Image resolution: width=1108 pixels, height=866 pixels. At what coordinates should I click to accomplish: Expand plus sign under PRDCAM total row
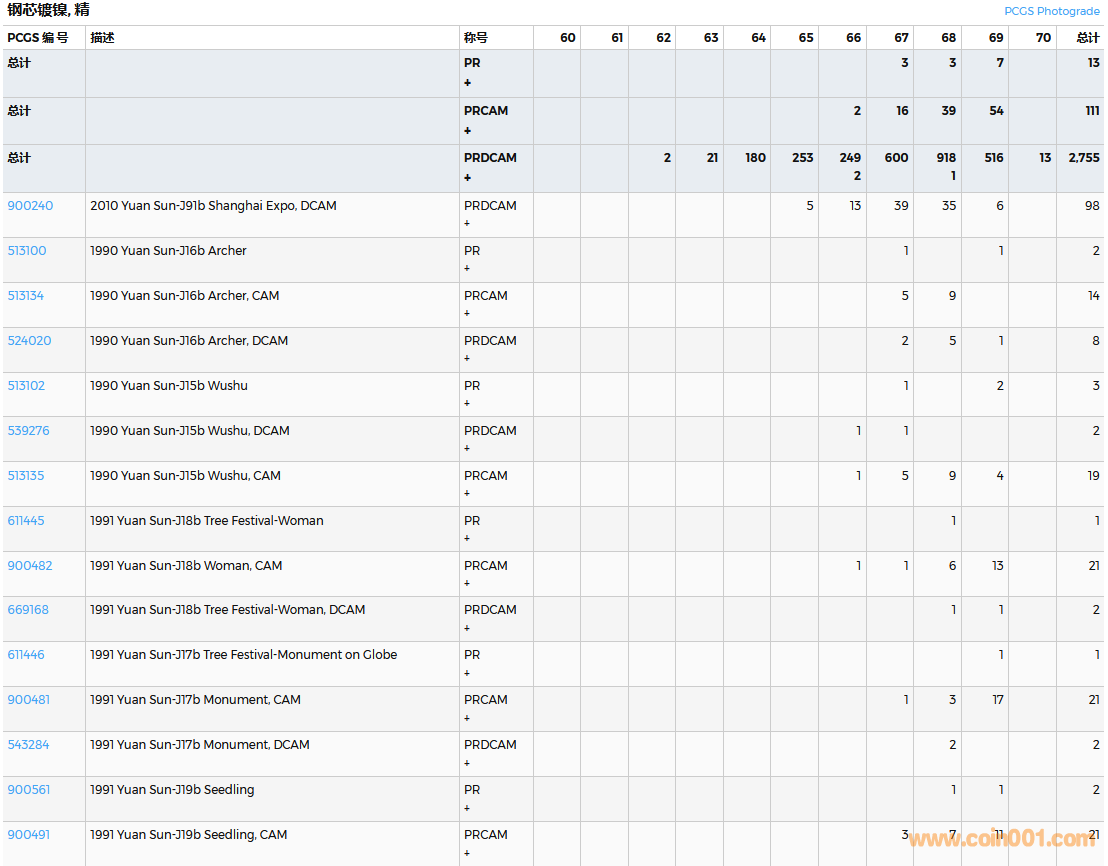pos(467,178)
